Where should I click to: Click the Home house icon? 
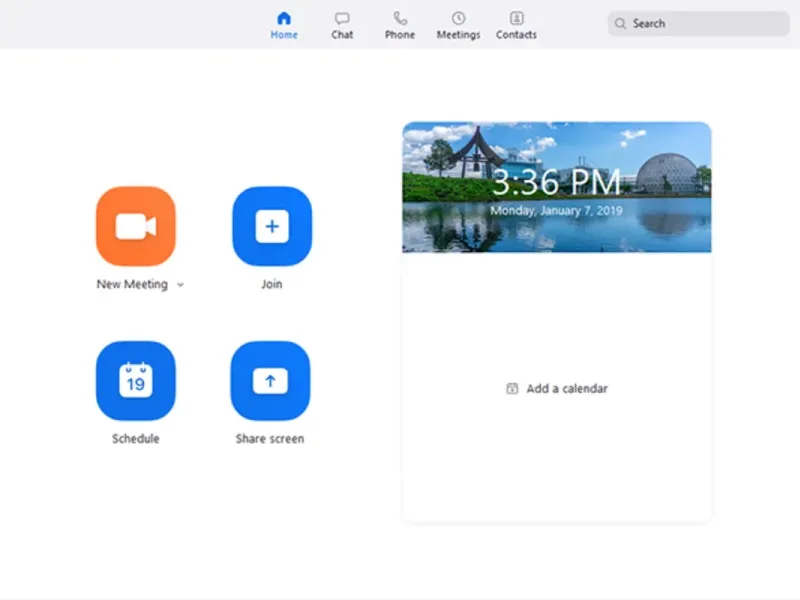pos(284,18)
